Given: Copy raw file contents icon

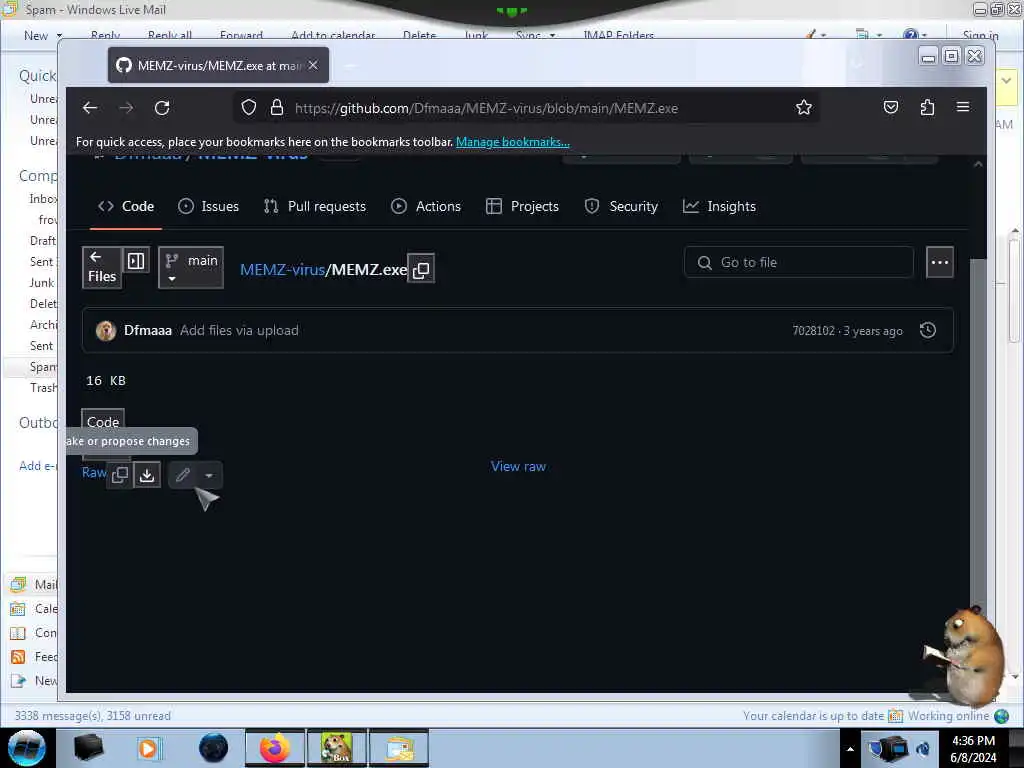Looking at the screenshot, I should [x=120, y=475].
